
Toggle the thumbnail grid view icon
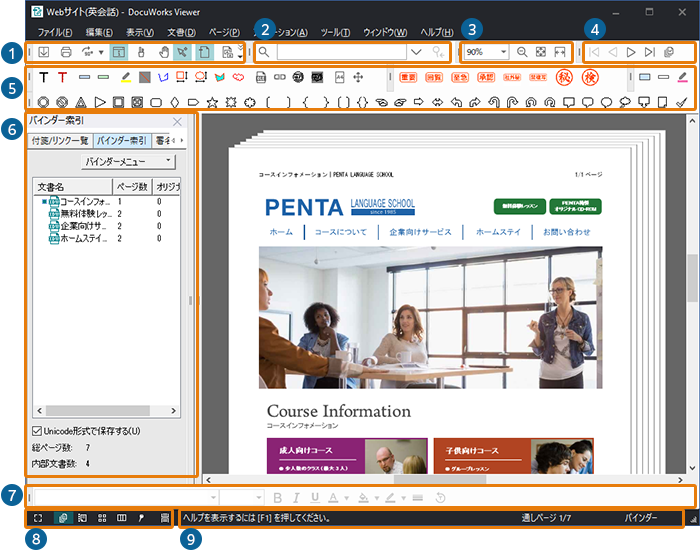(x=102, y=518)
